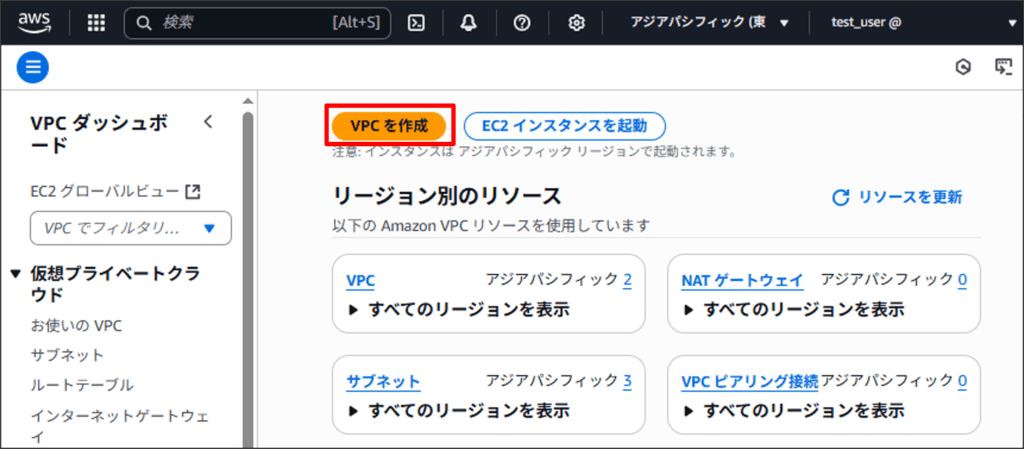
Task: Expand all regions under NAT gateway card
Action: (793, 309)
